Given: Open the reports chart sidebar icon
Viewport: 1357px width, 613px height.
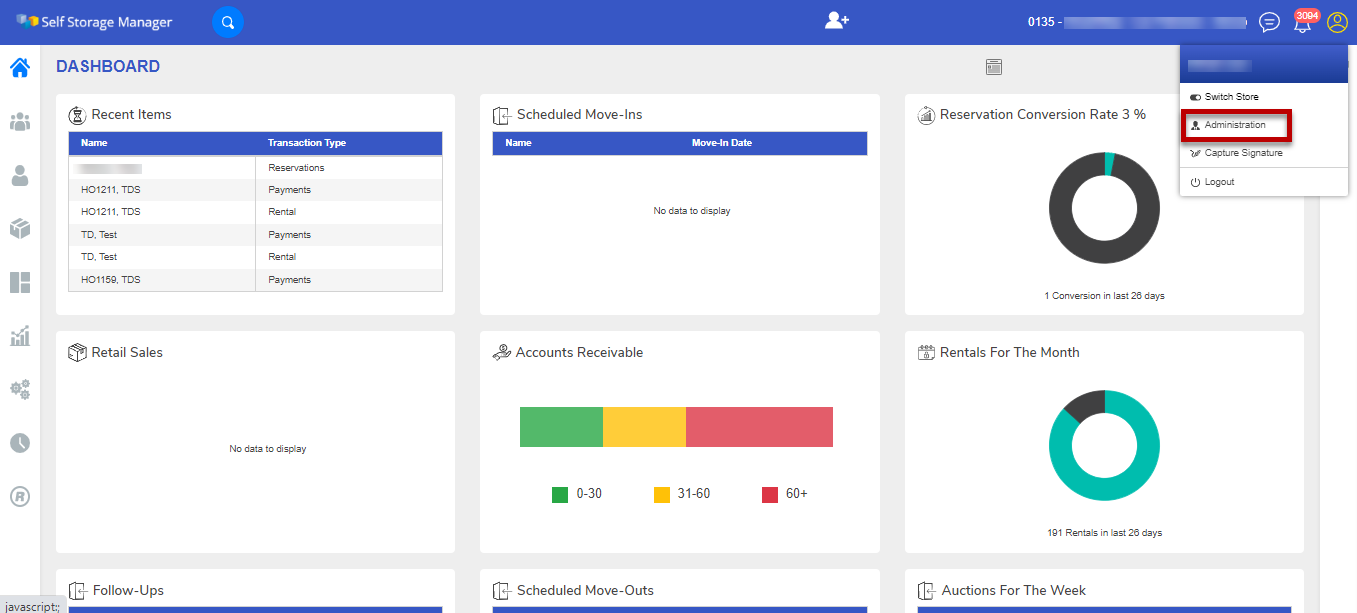Looking at the screenshot, I should click(20, 336).
